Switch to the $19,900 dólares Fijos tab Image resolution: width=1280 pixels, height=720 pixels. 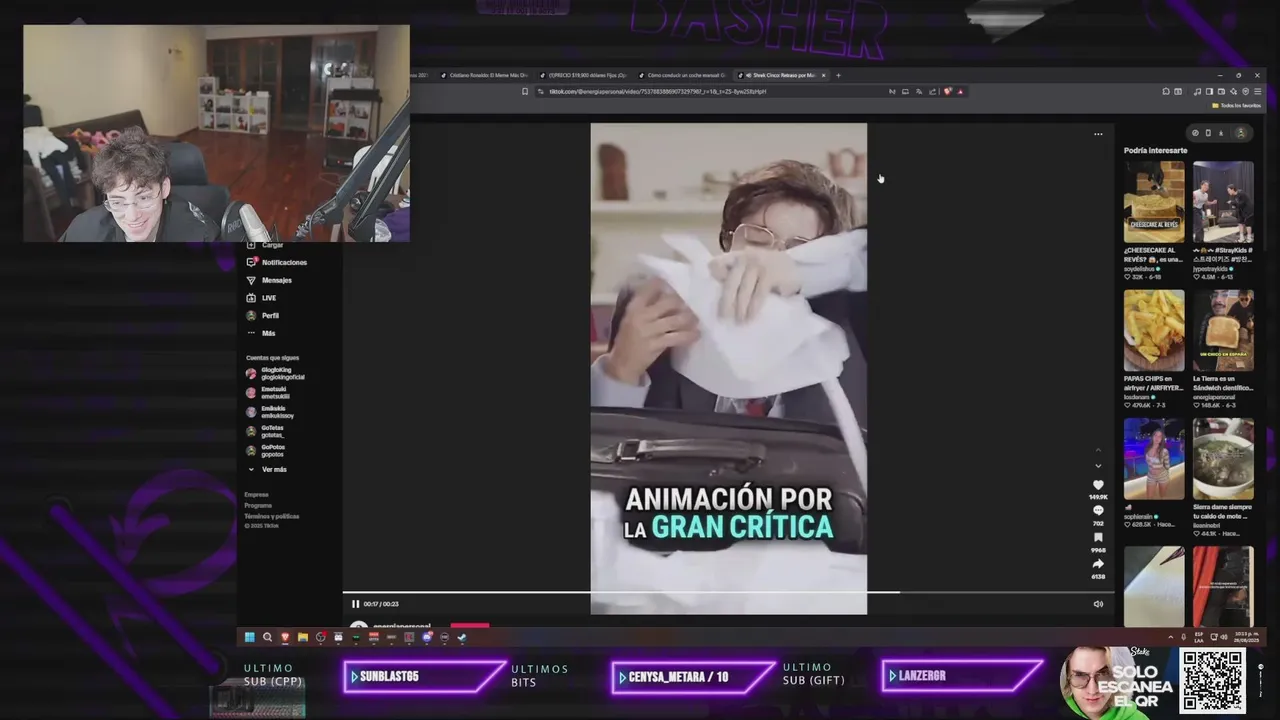coord(582,75)
